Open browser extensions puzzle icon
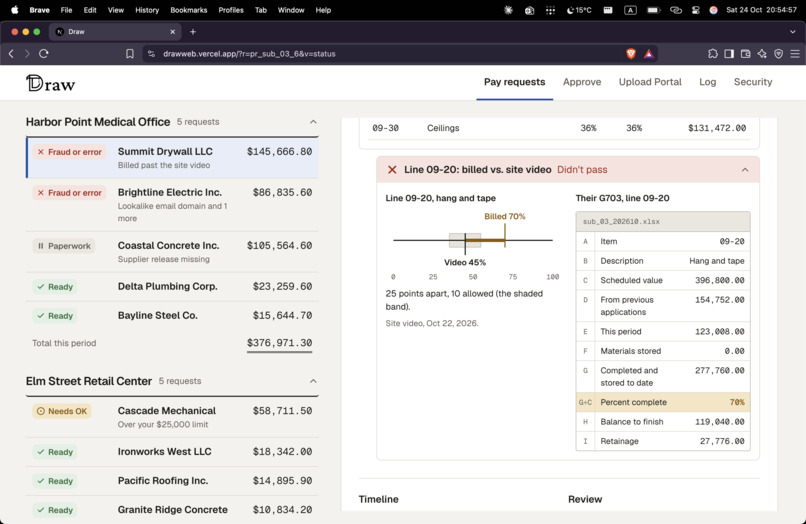 pyautogui.click(x=712, y=53)
